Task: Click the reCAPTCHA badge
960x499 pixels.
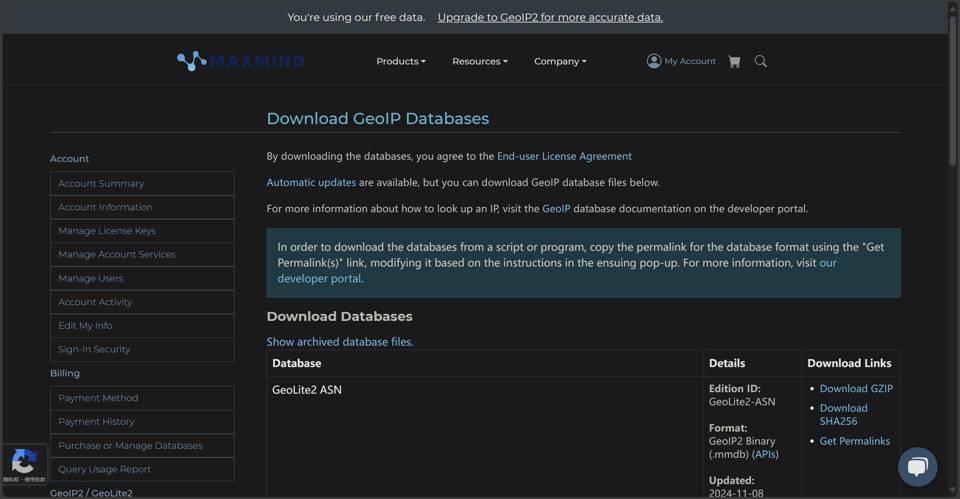Action: click(x=24, y=463)
